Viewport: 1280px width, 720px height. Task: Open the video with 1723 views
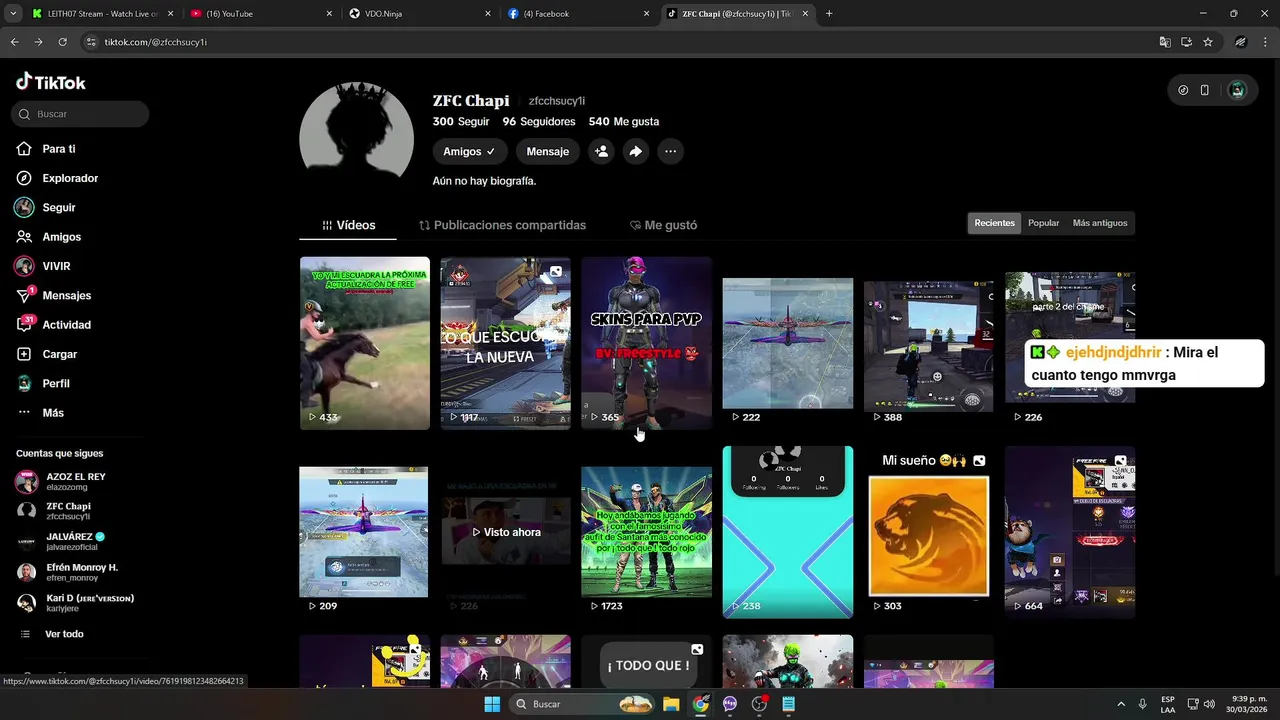click(x=647, y=532)
